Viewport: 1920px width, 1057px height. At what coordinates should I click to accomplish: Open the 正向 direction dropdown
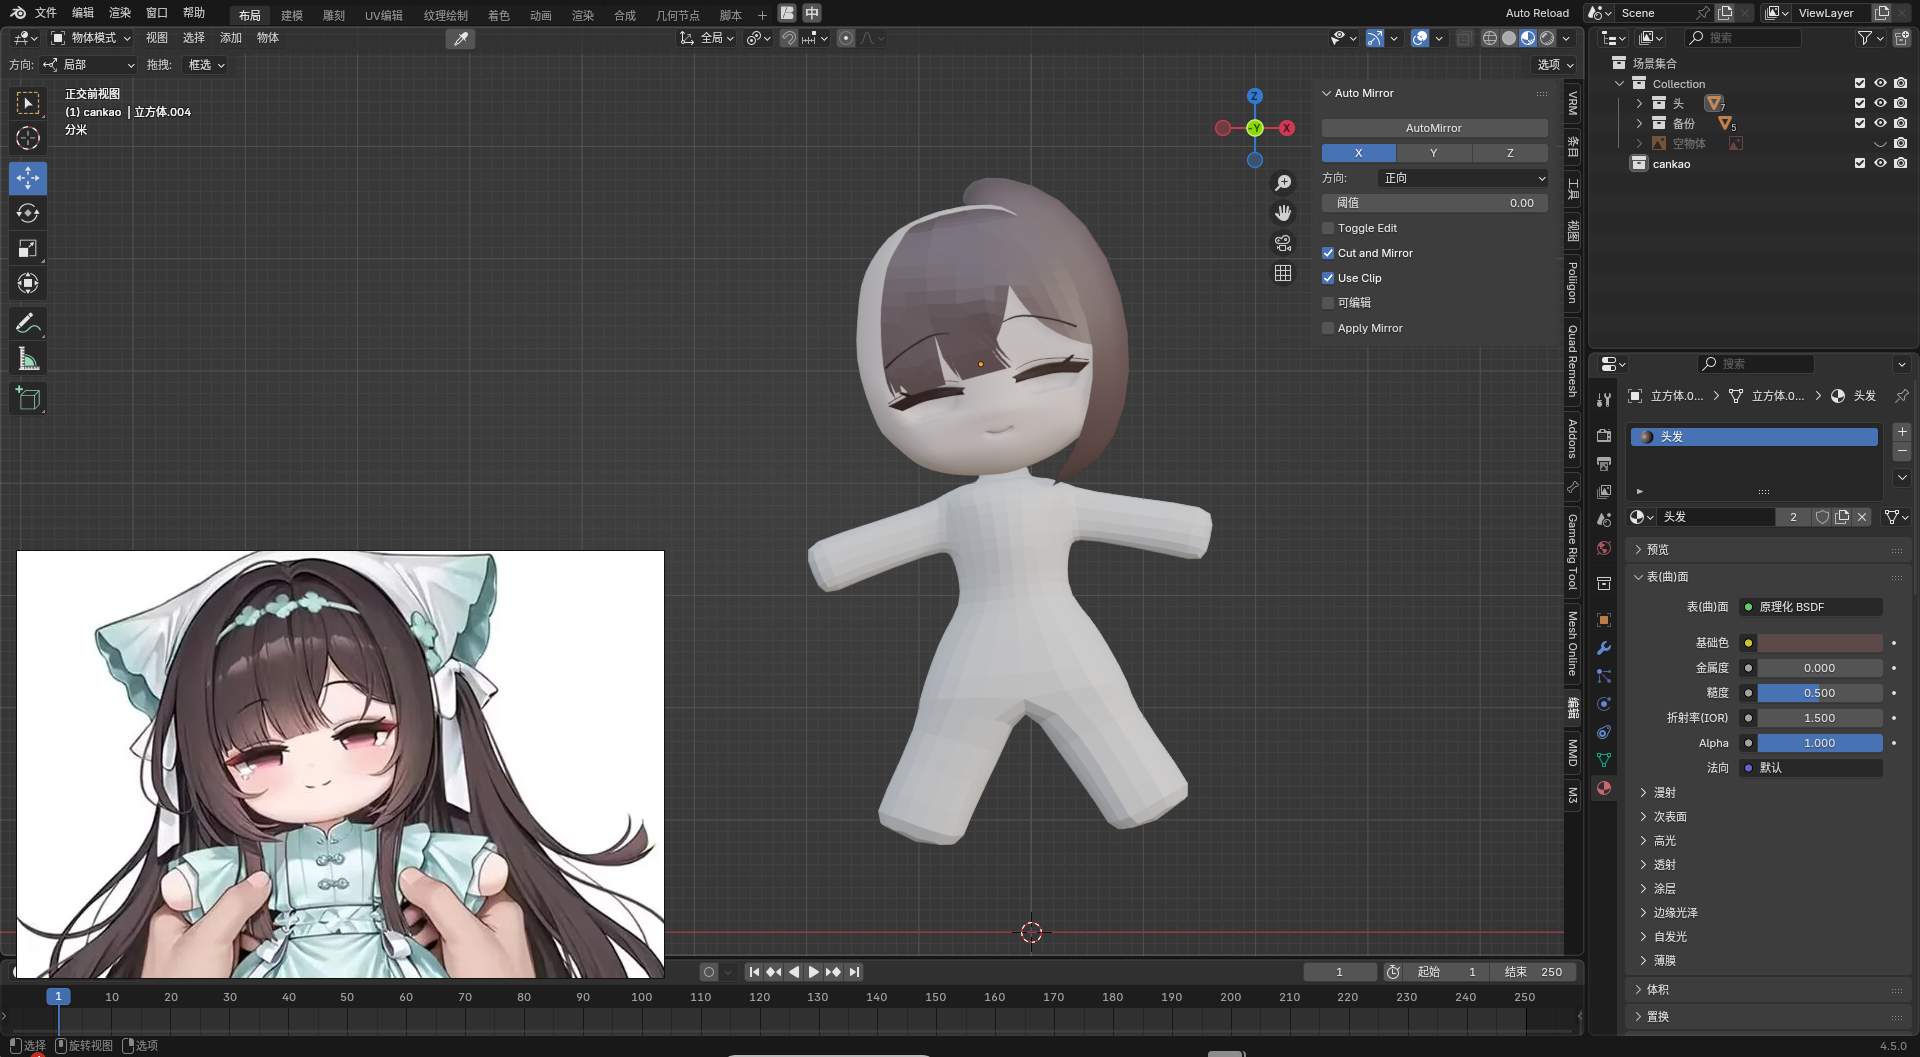1463,178
